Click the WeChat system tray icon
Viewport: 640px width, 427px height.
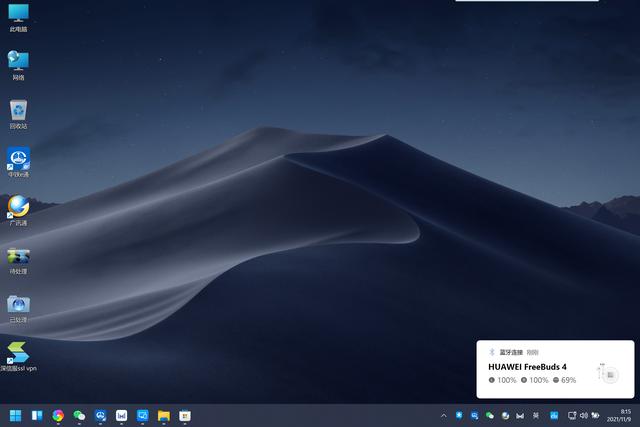(490, 416)
